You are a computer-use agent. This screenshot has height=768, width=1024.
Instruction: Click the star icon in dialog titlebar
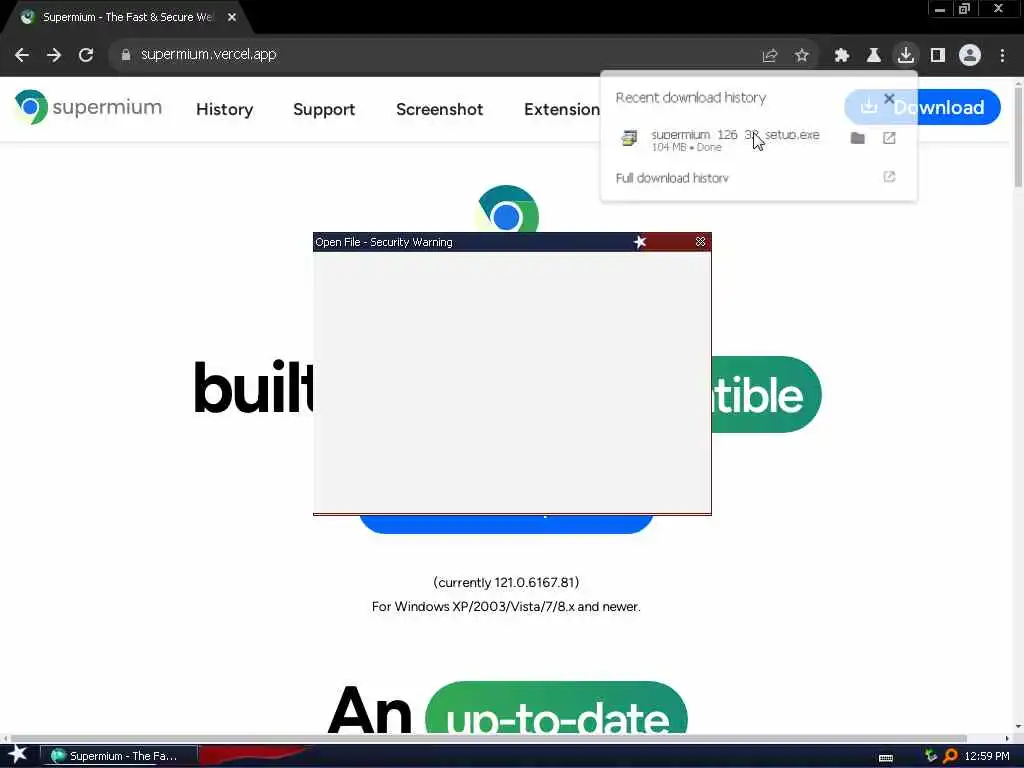(639, 242)
